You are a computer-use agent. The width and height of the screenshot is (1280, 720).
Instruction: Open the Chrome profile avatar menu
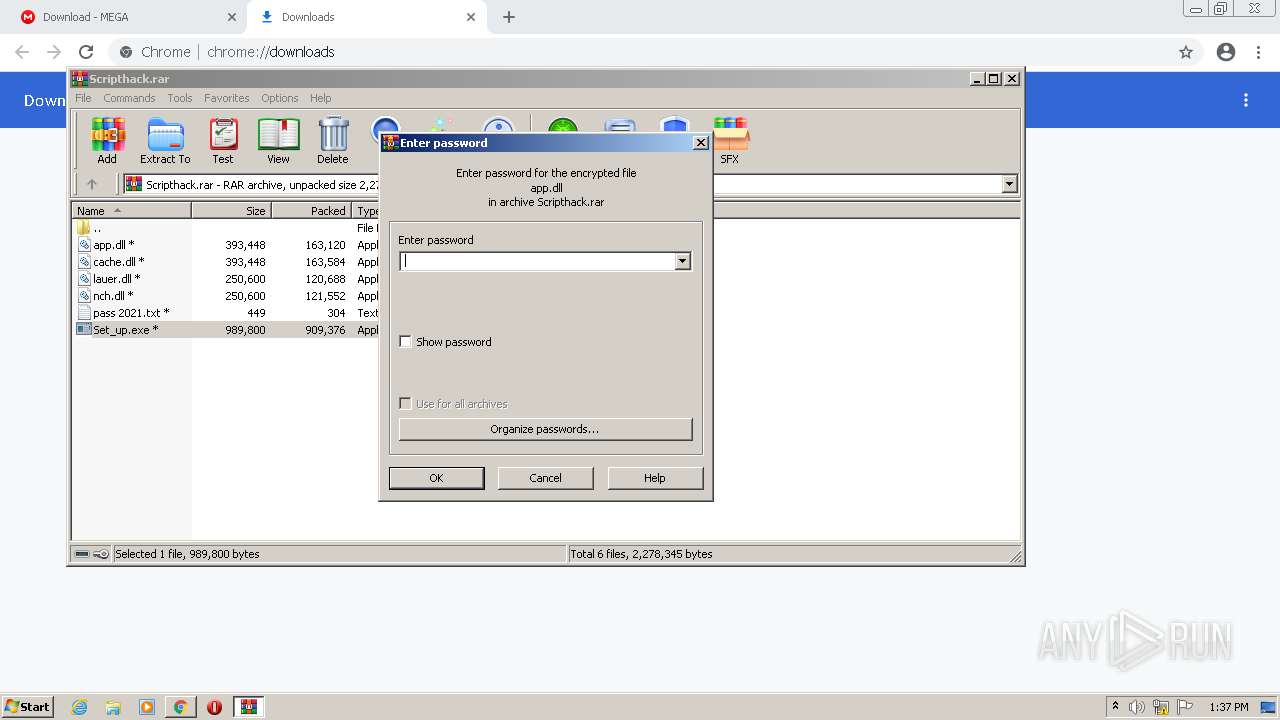coord(1226,52)
